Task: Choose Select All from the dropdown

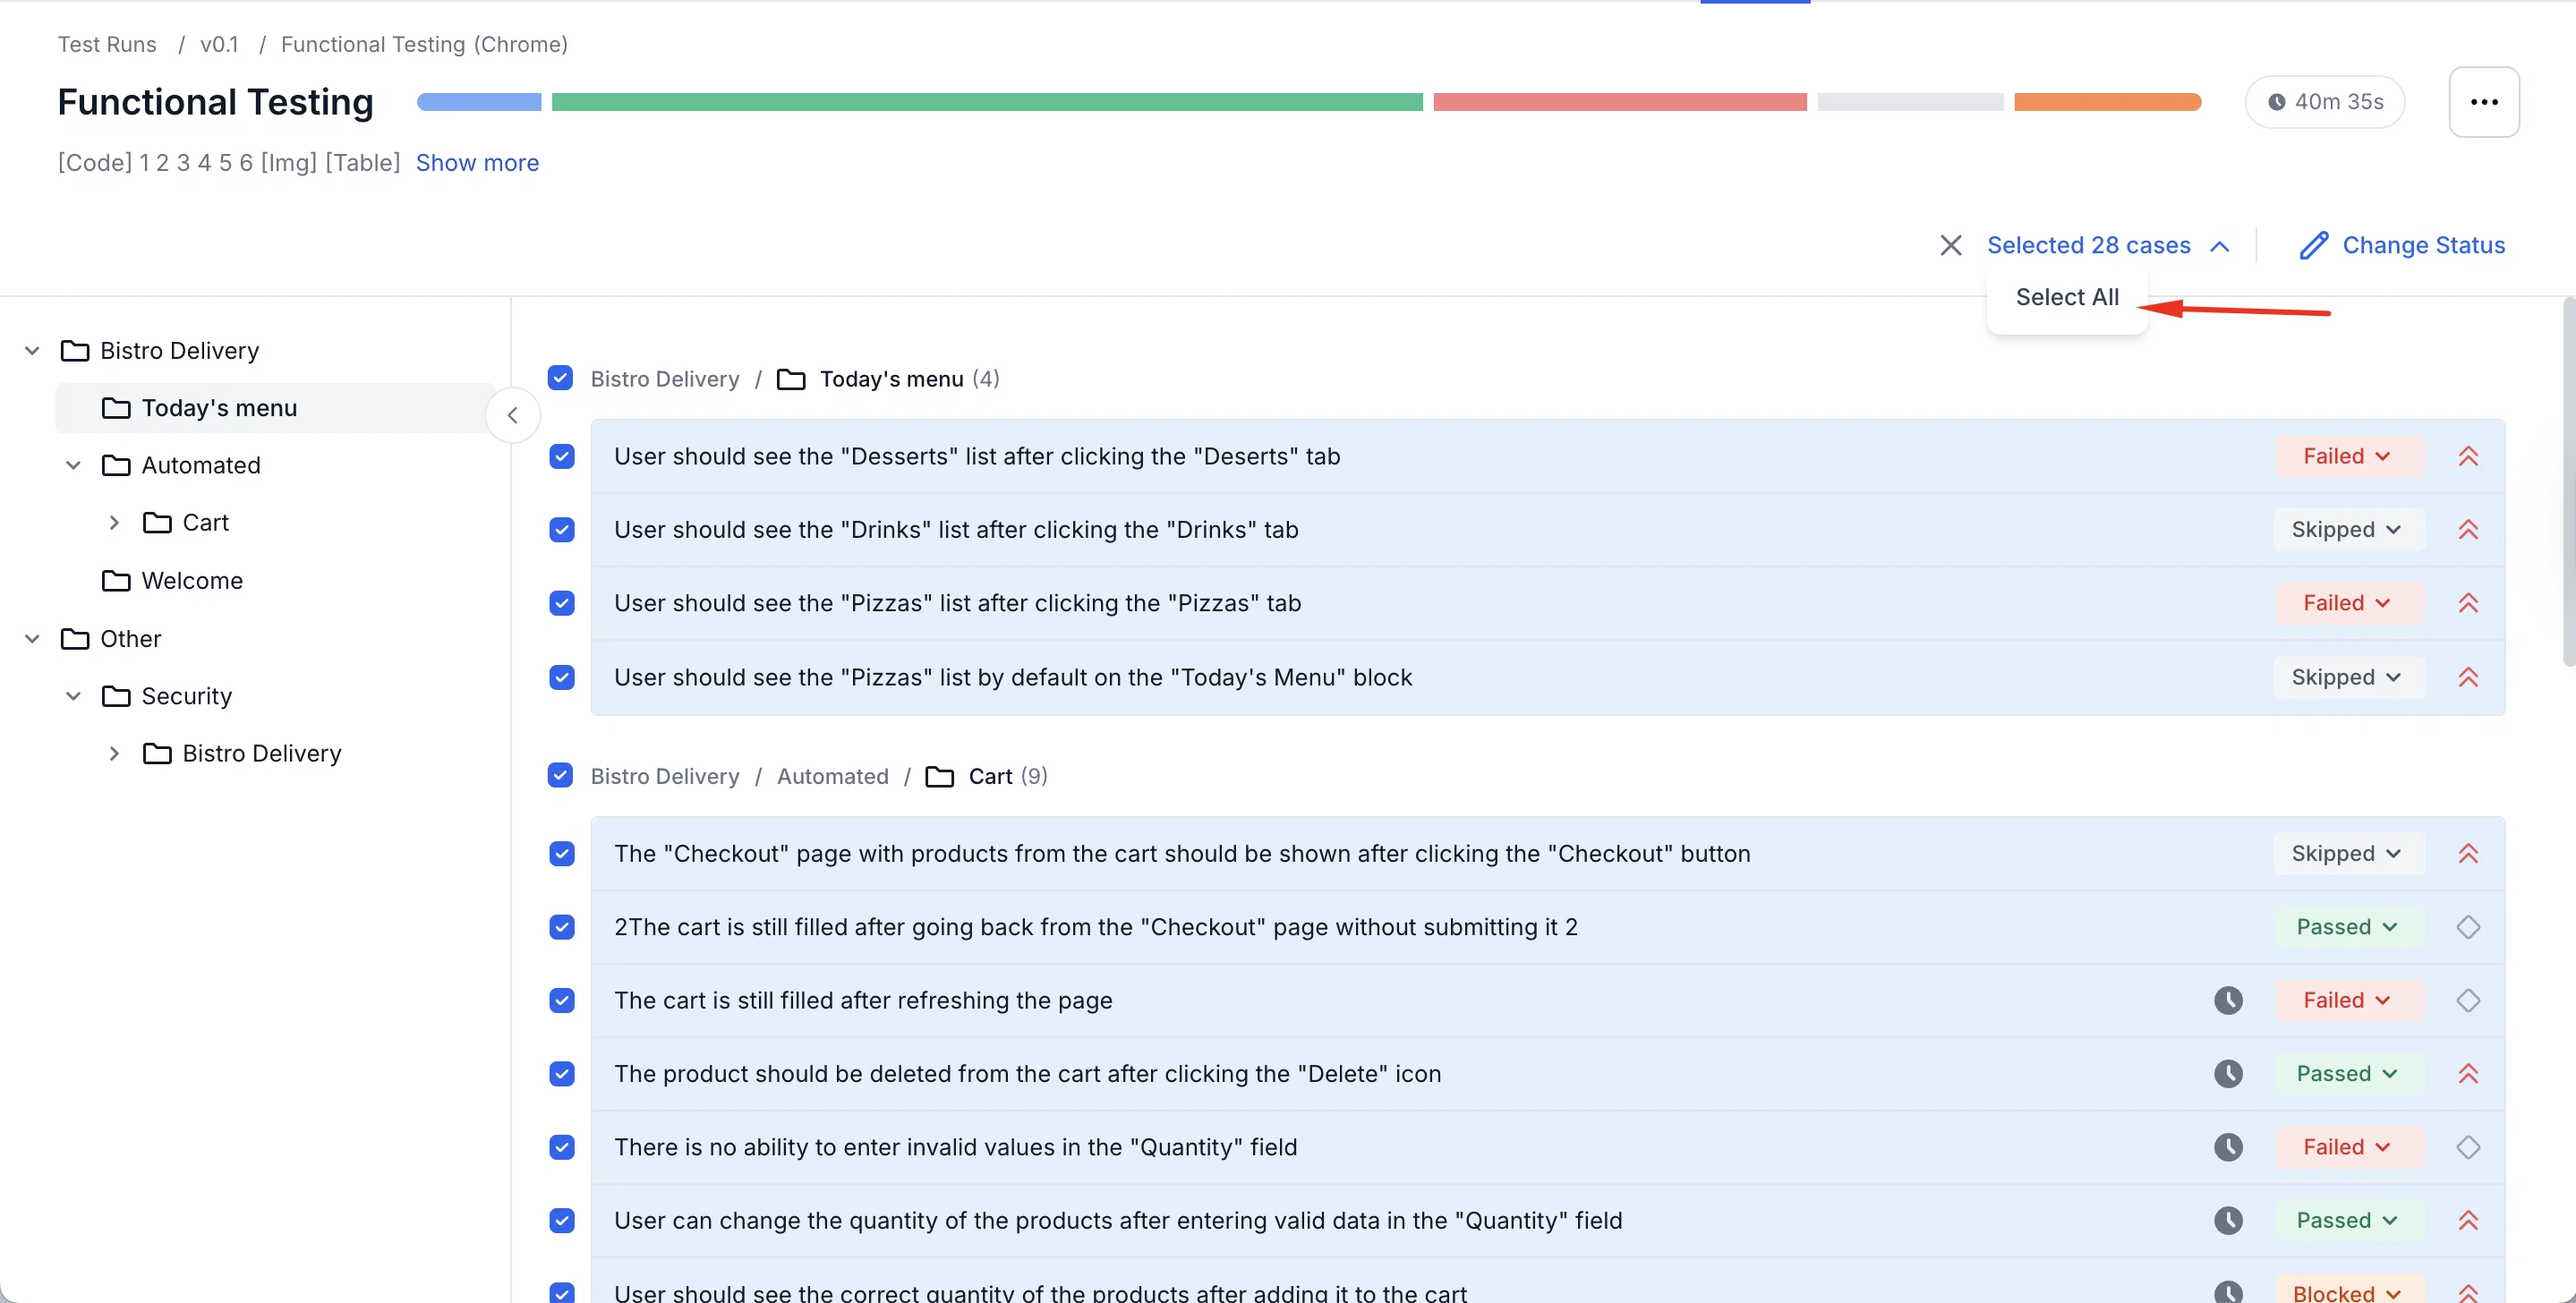Action: (2067, 297)
